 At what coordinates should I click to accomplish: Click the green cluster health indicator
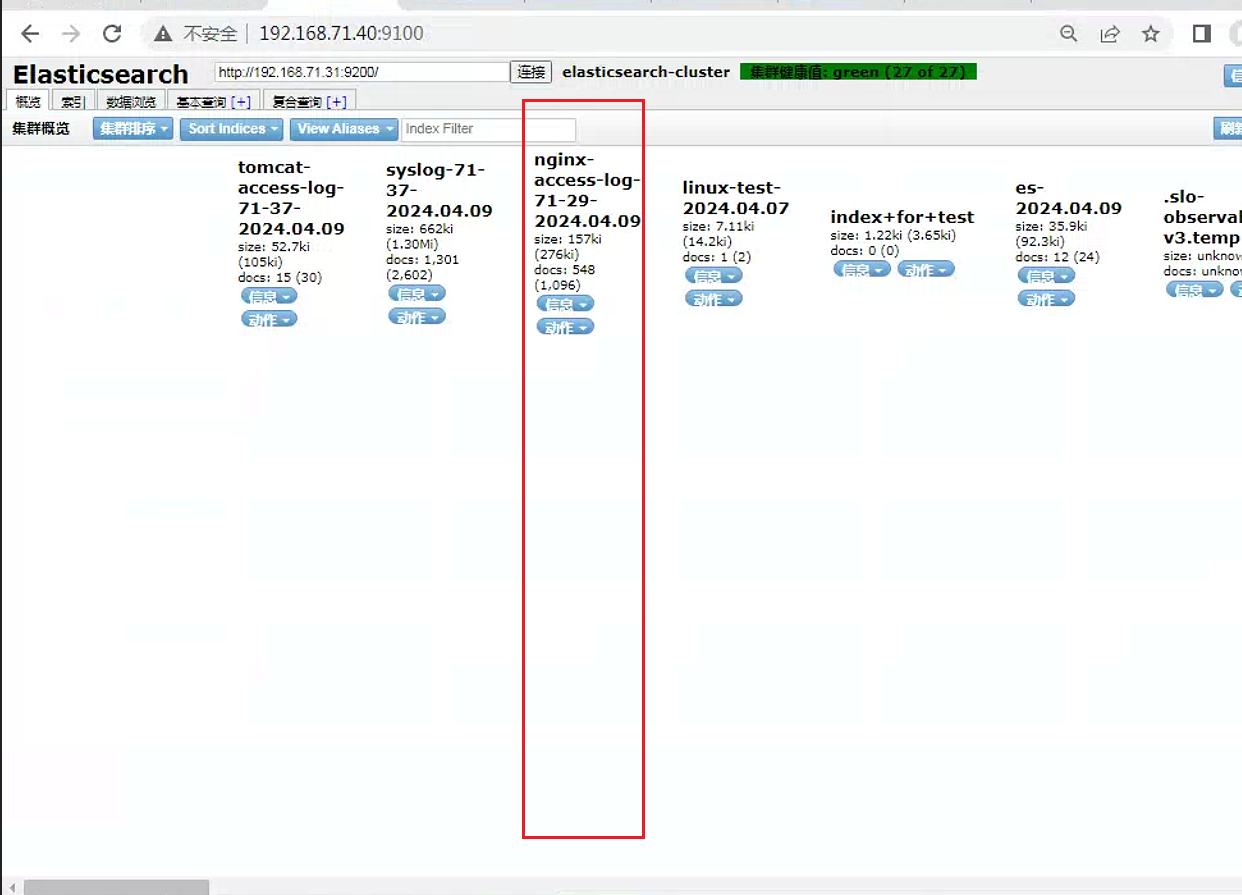(858, 72)
